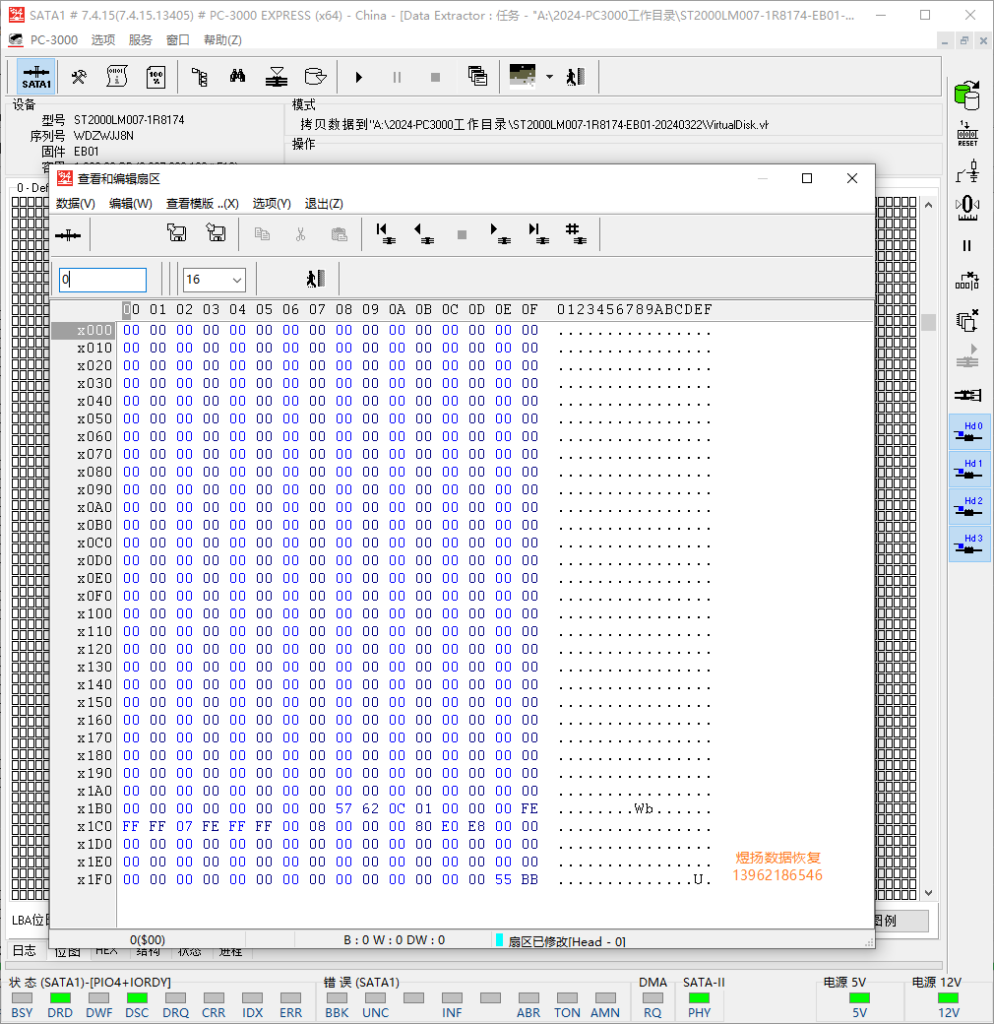Click the binoculars search icon

[238, 77]
